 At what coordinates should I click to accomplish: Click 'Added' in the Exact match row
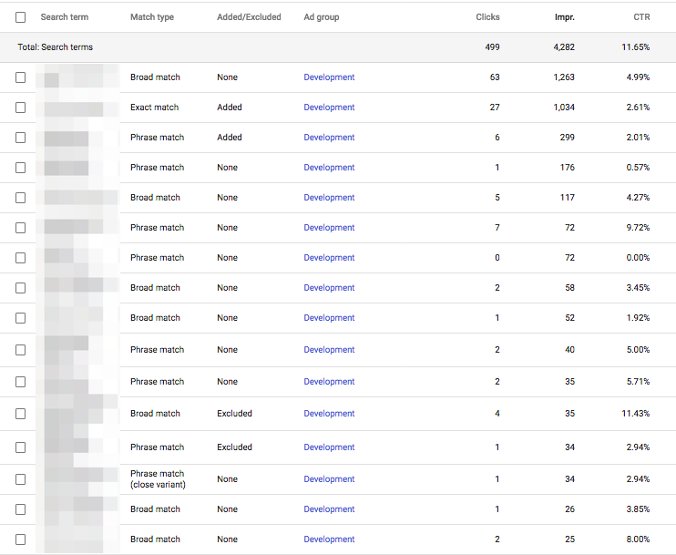[x=229, y=107]
